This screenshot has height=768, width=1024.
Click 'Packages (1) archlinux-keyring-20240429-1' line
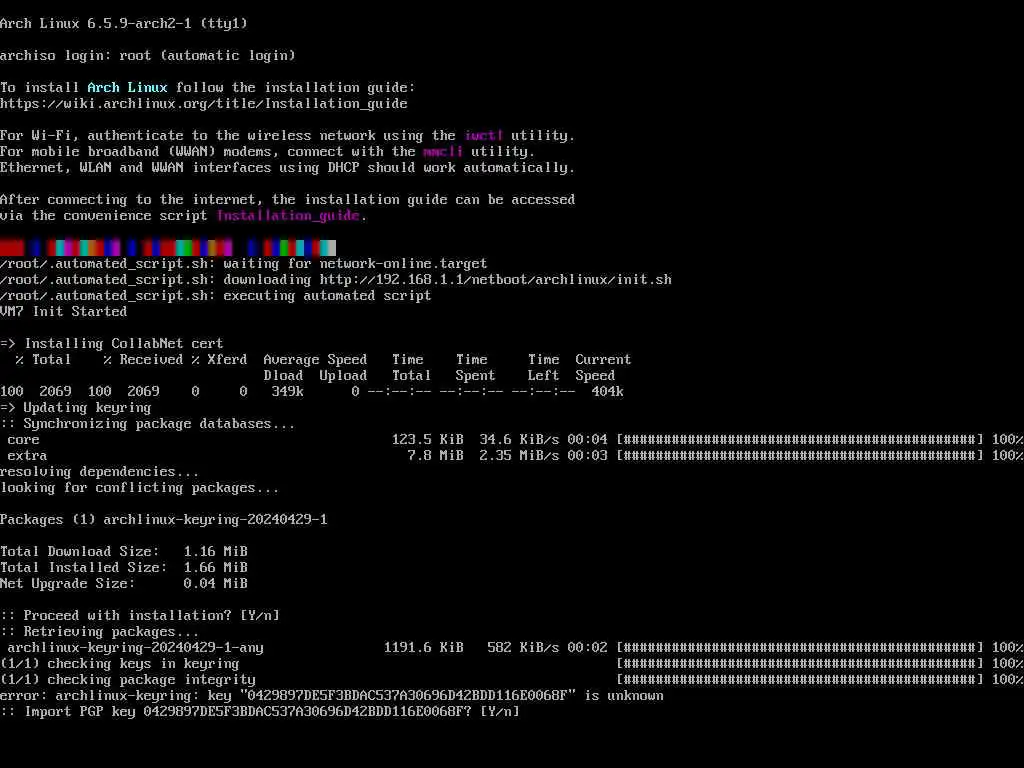164,520
